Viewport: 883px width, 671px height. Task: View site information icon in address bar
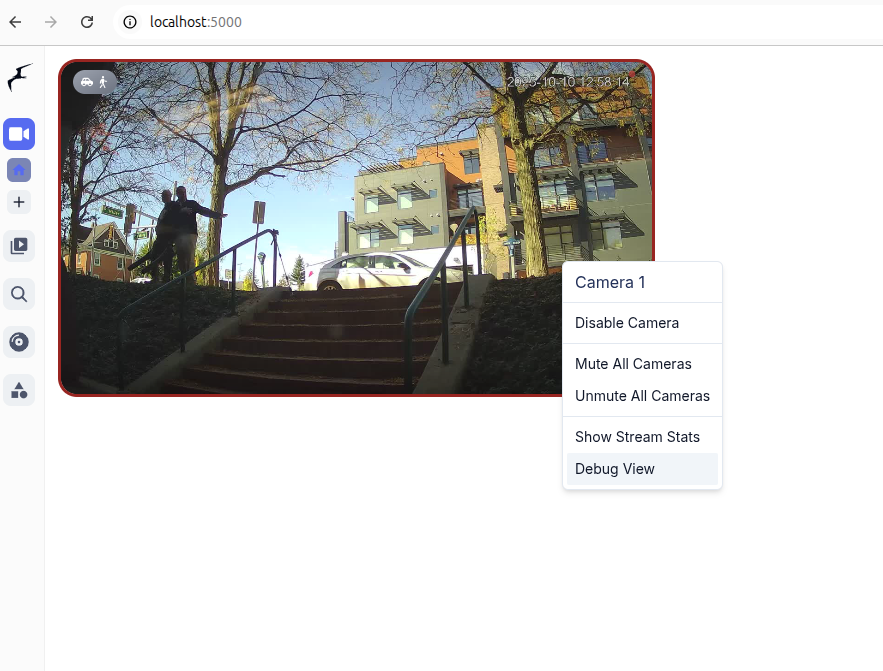(130, 22)
